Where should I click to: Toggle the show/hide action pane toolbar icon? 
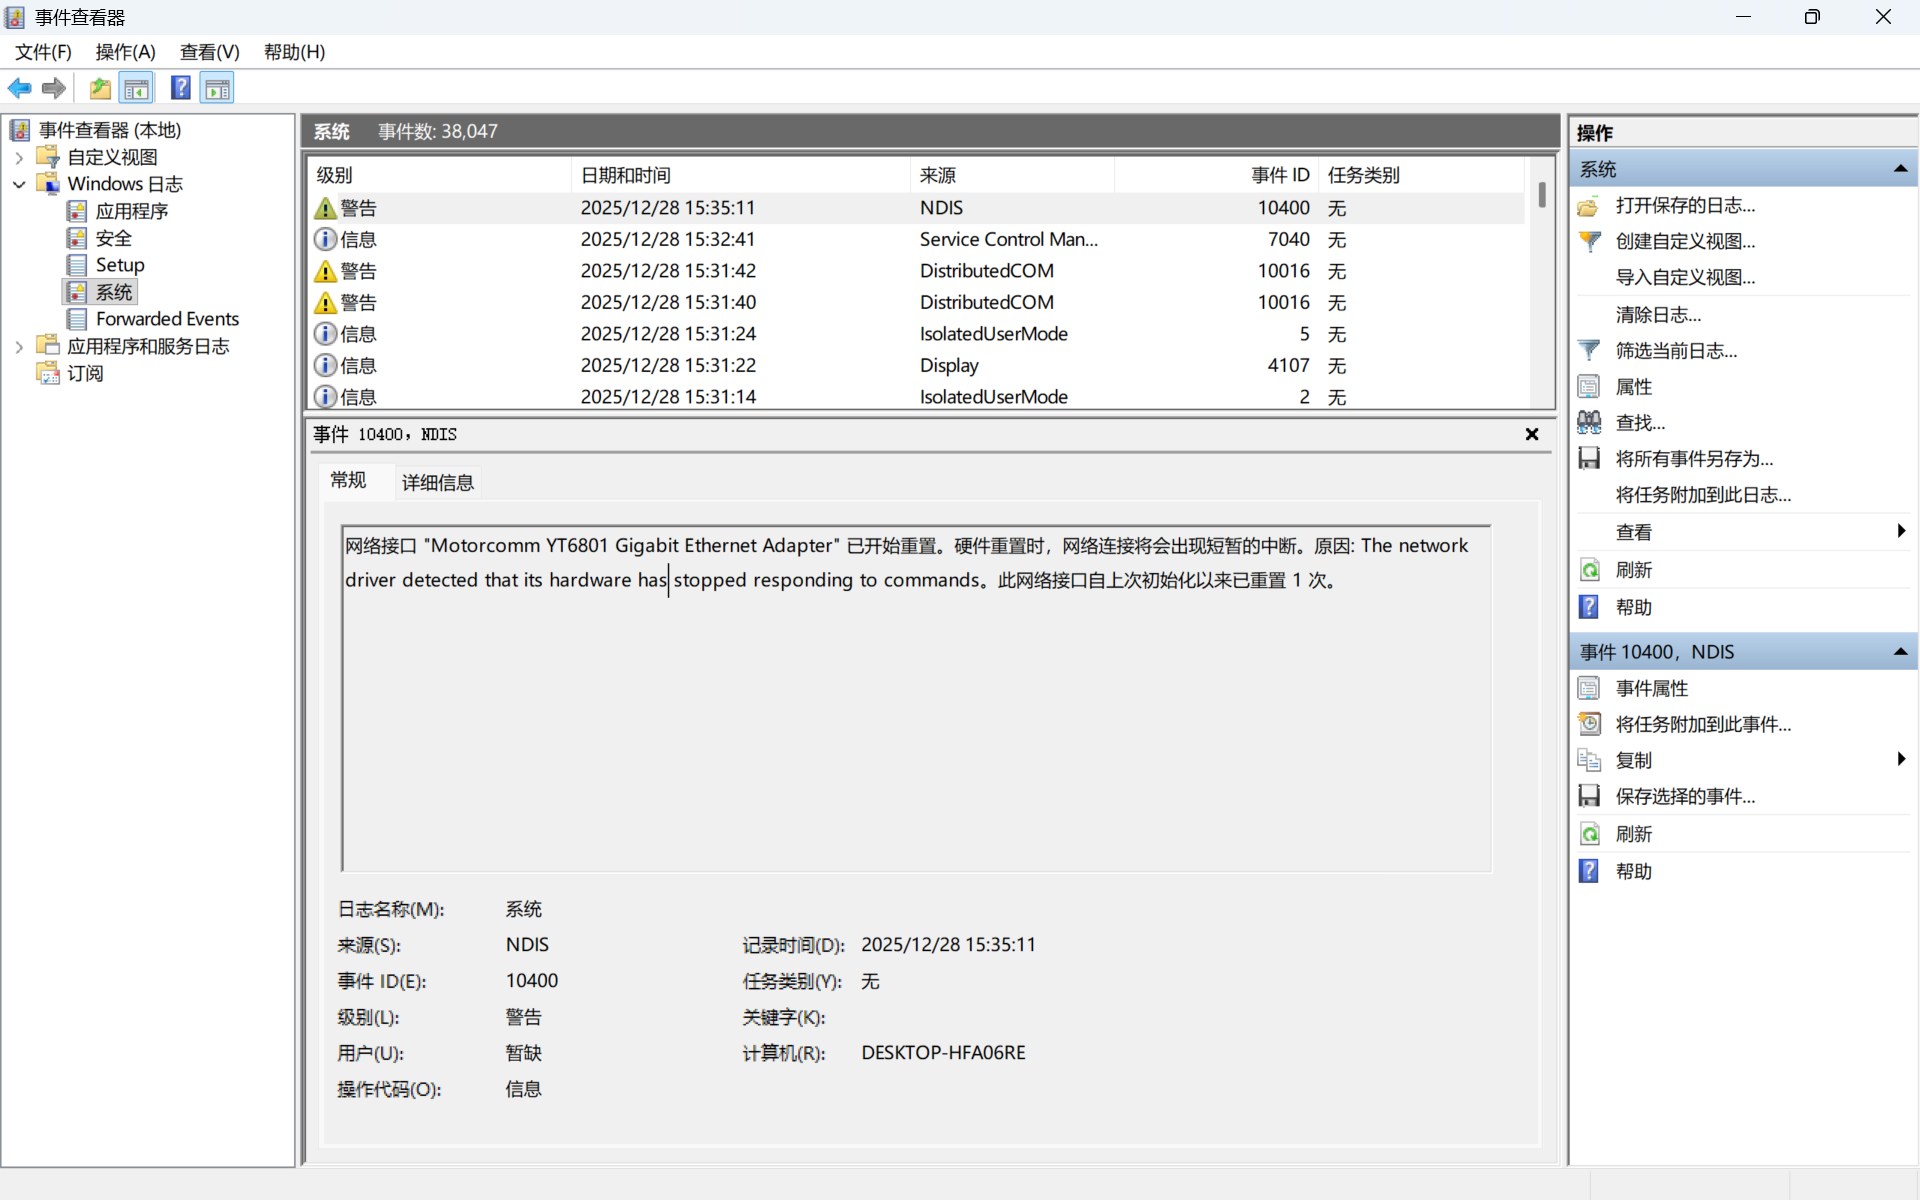coord(217,88)
